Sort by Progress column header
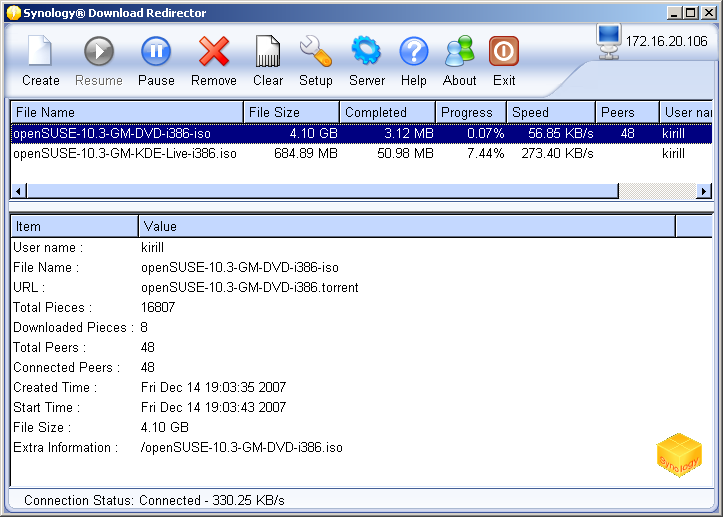The image size is (723, 517). (x=471, y=113)
